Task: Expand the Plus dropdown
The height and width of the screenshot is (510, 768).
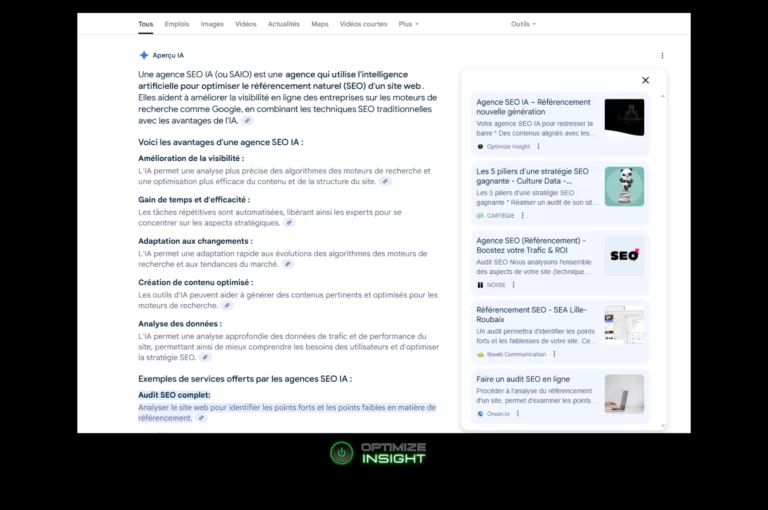Action: tap(408, 24)
